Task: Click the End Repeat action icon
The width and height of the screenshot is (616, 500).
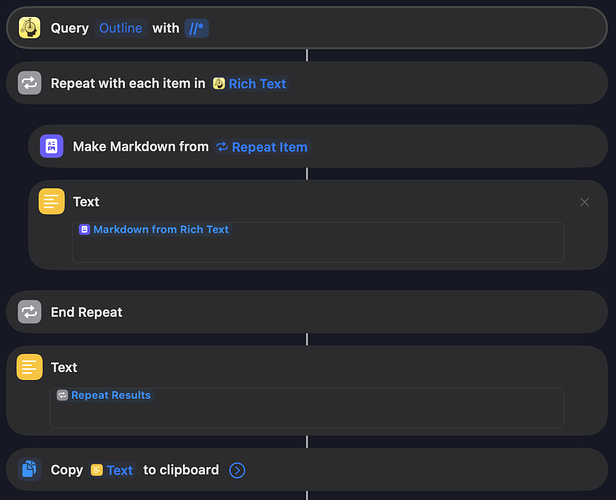Action: click(x=29, y=312)
